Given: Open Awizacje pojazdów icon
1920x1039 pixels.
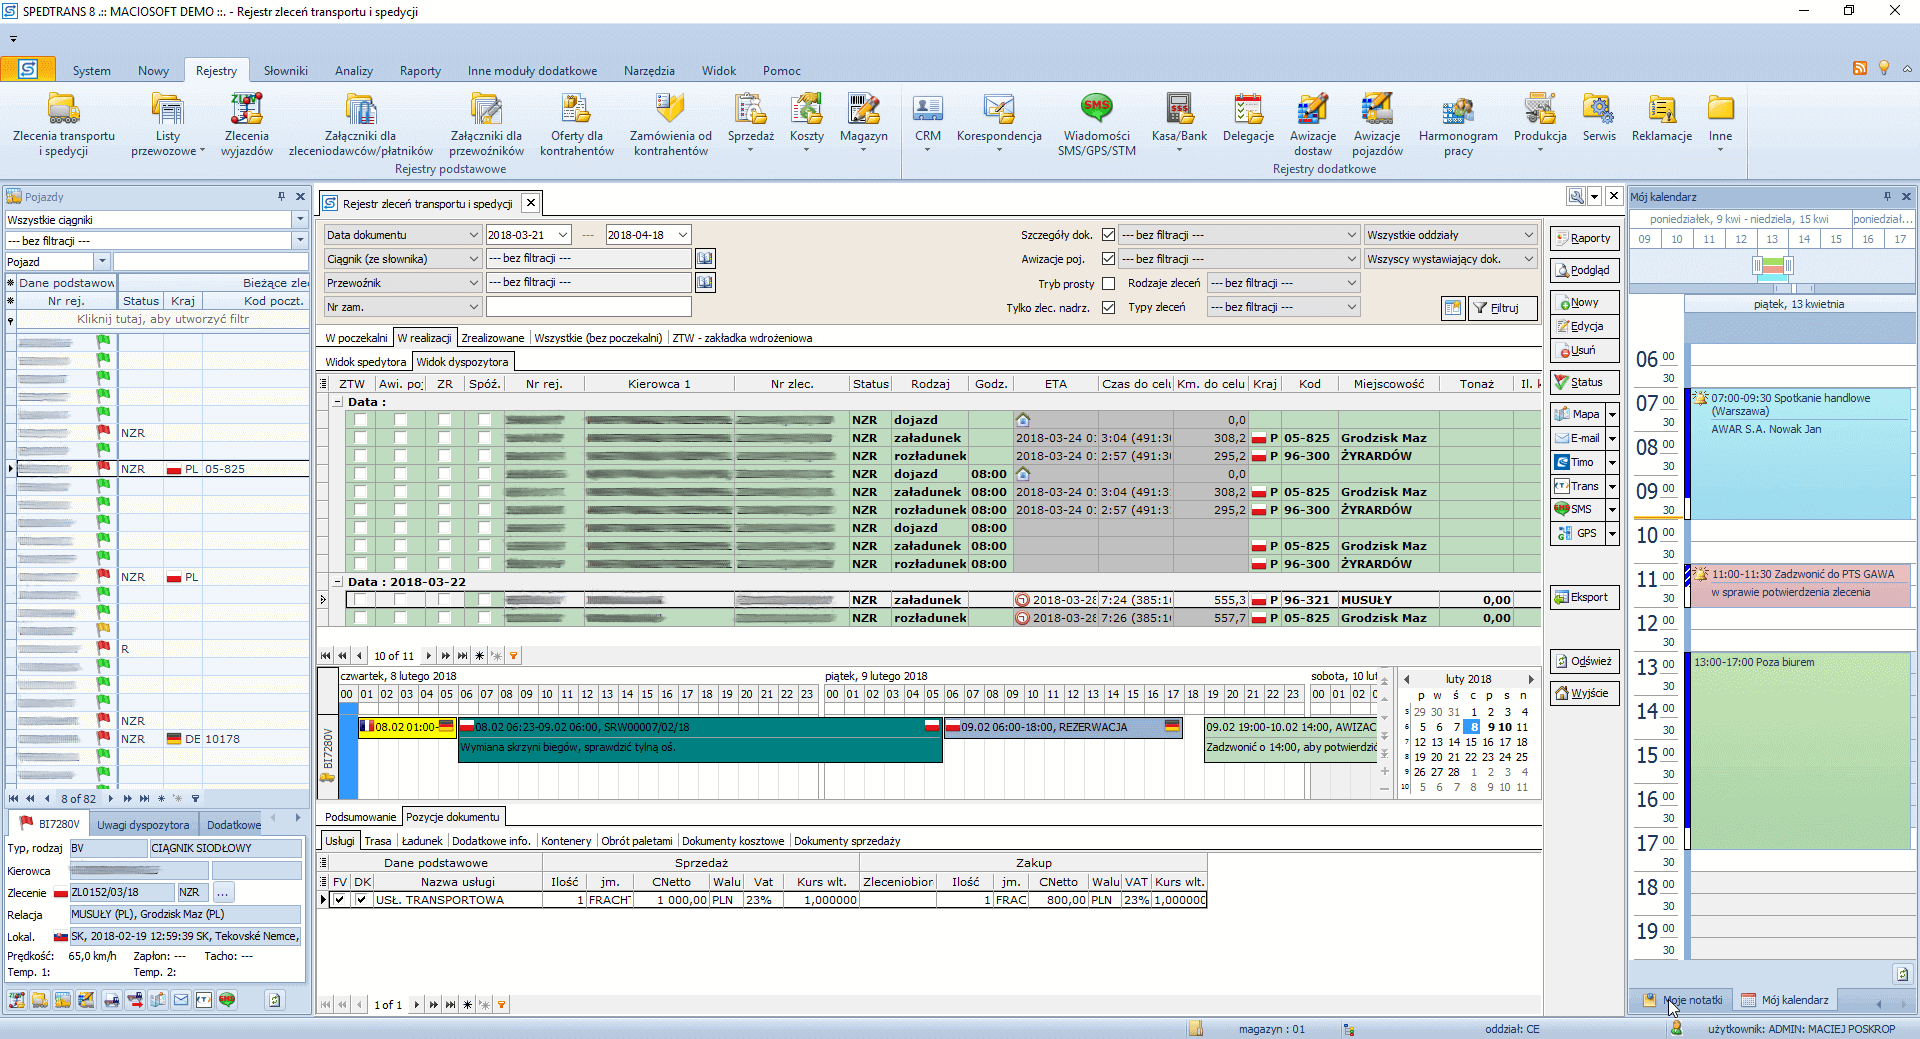Looking at the screenshot, I should 1377,124.
